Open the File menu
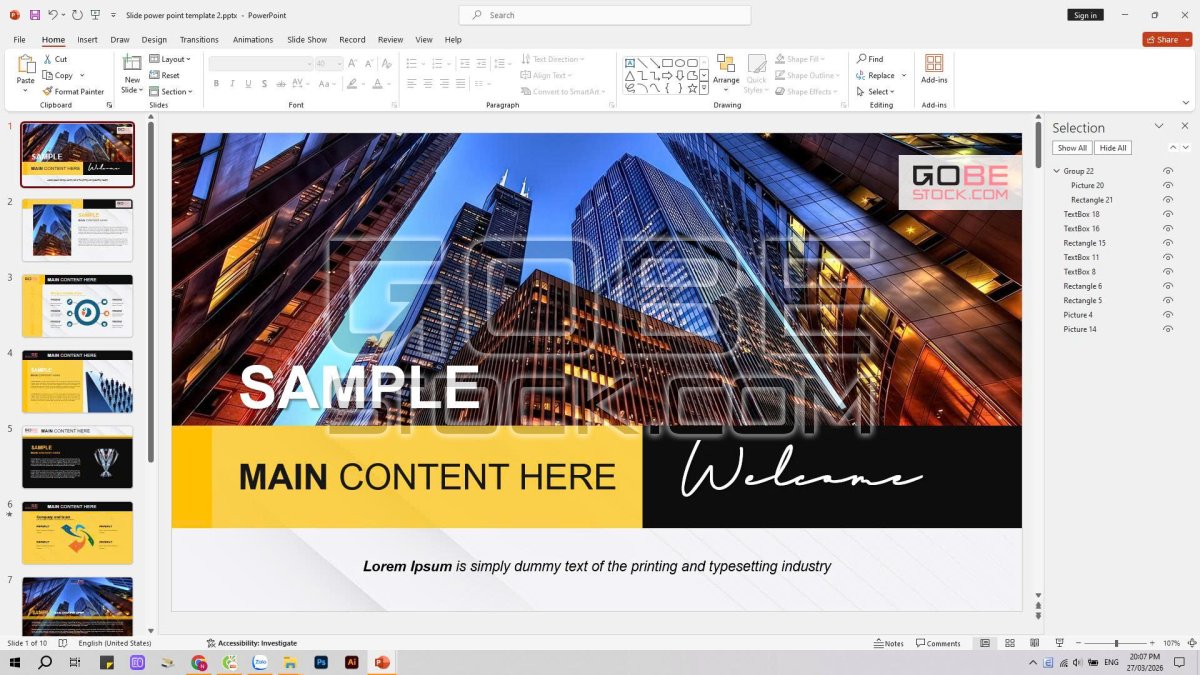The height and width of the screenshot is (675, 1200). click(x=19, y=39)
